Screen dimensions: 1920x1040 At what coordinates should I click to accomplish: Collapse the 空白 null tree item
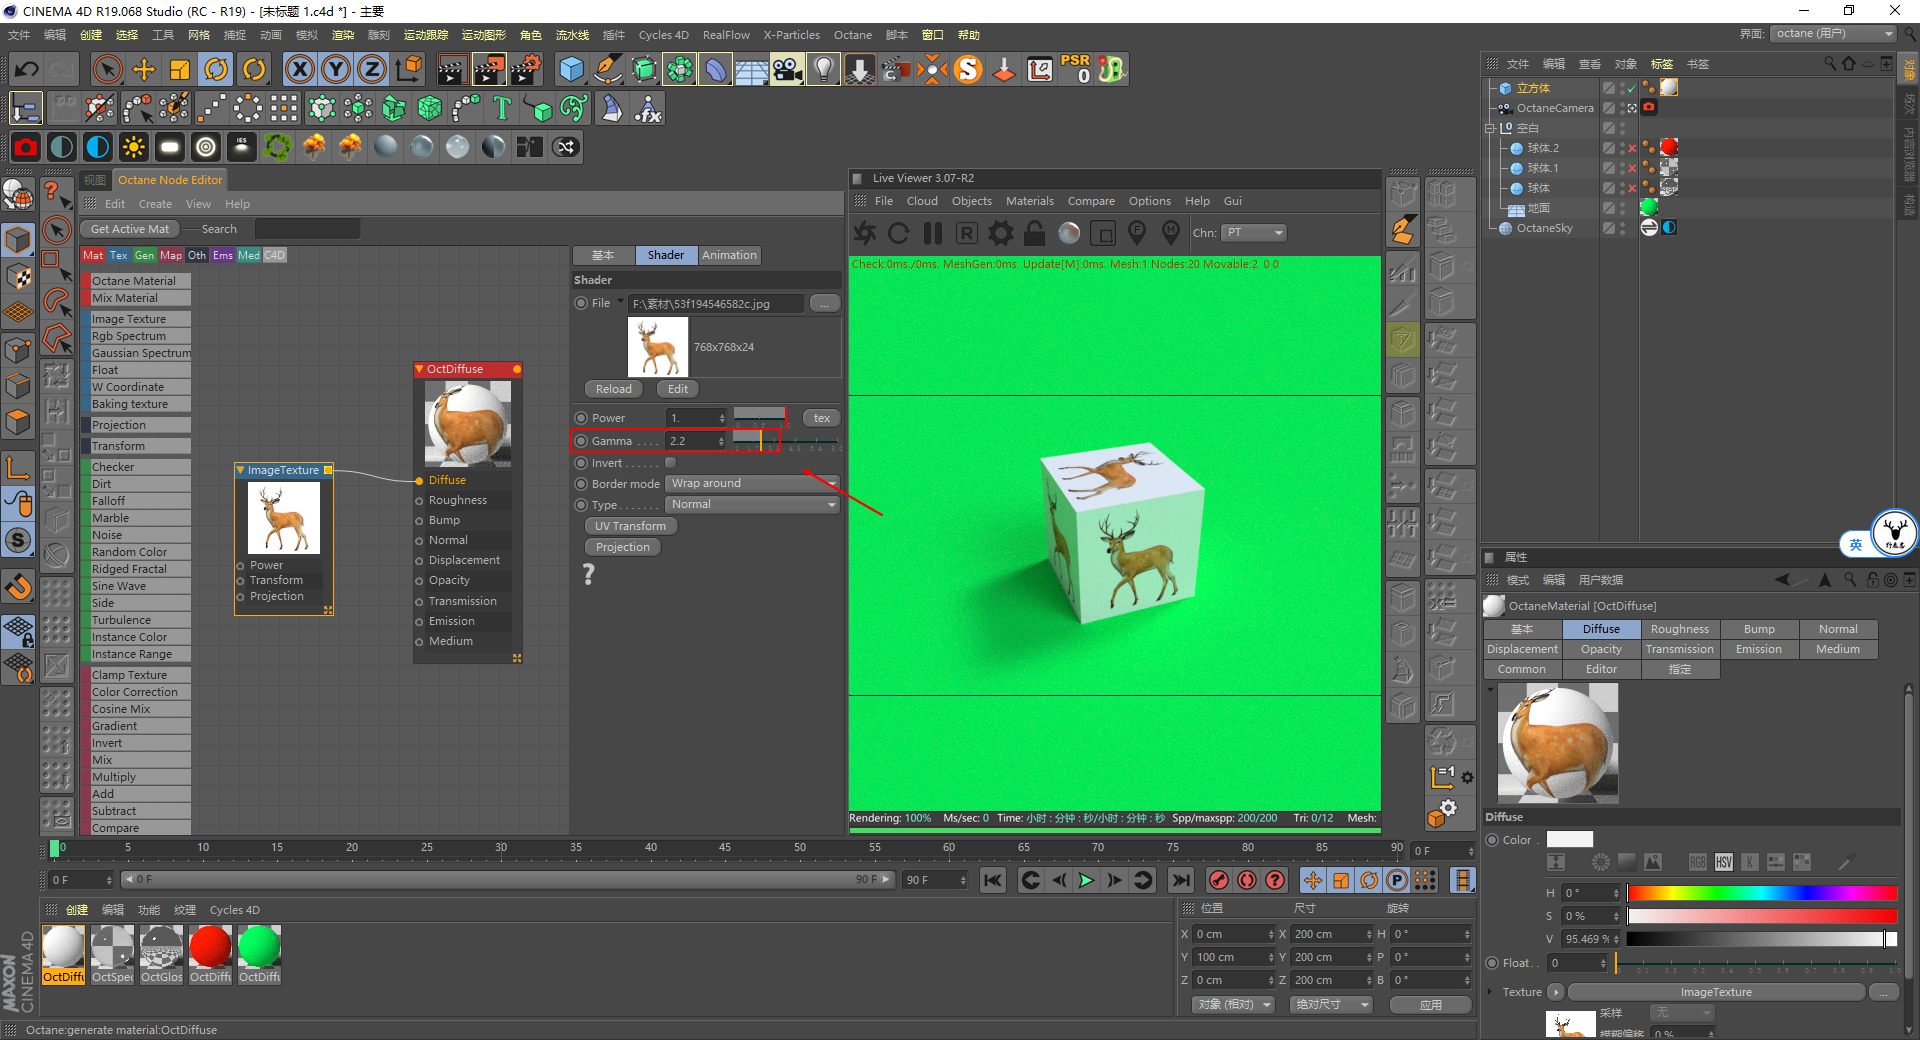(x=1490, y=128)
